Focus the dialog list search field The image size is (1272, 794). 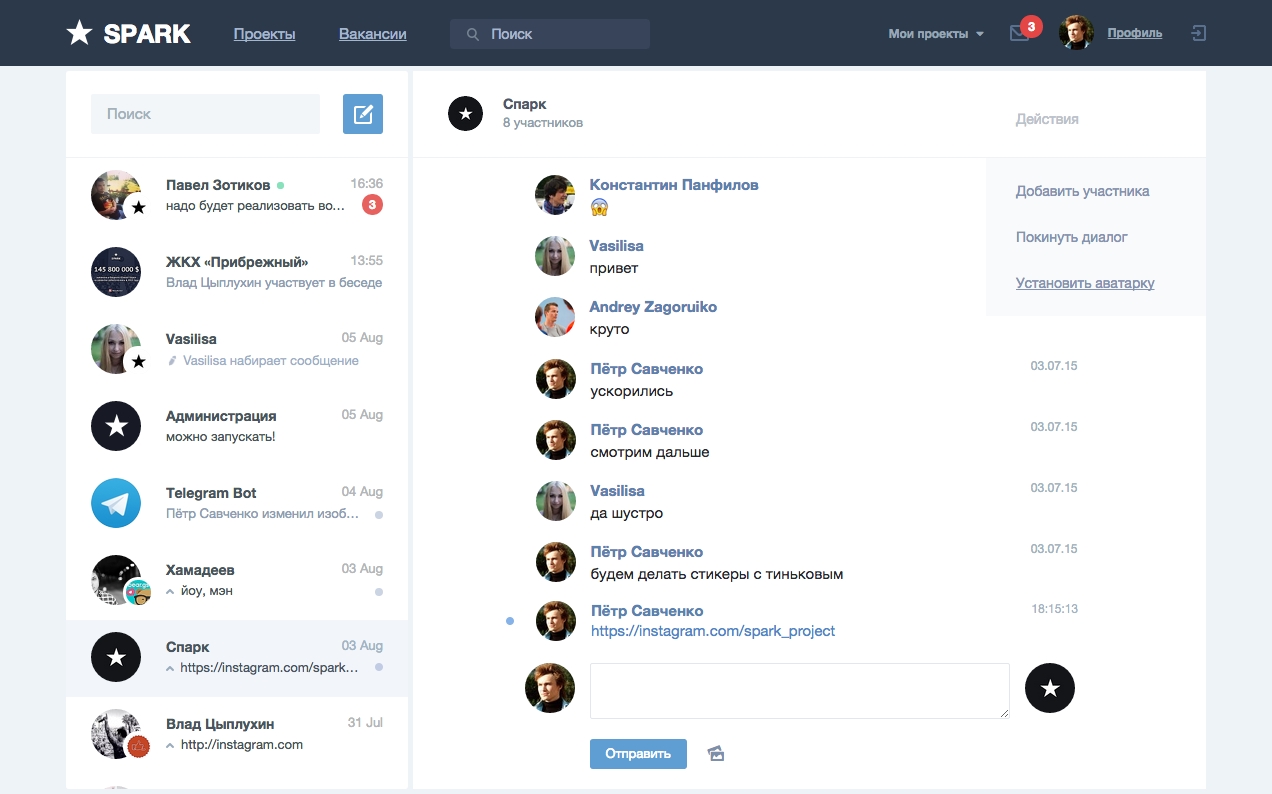(205, 114)
